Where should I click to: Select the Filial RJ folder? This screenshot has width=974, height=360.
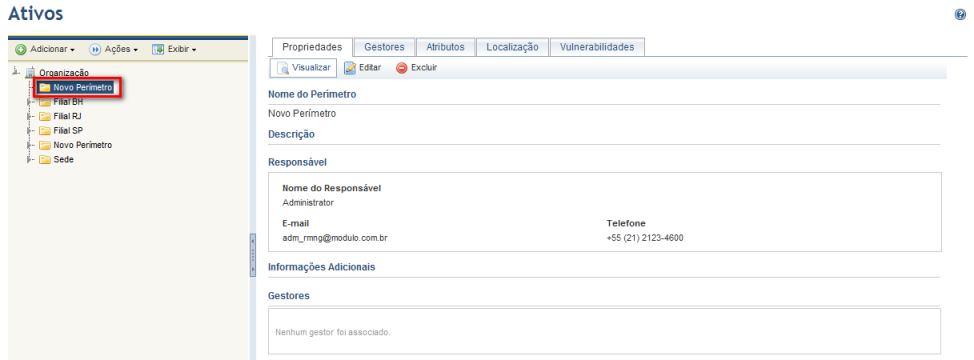67,116
